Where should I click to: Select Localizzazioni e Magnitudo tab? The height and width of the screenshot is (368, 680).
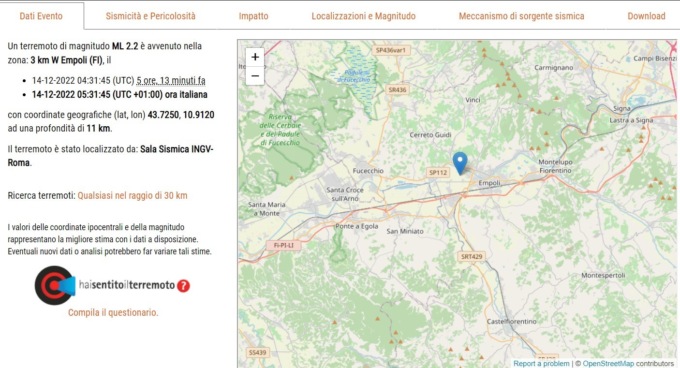[x=363, y=16]
